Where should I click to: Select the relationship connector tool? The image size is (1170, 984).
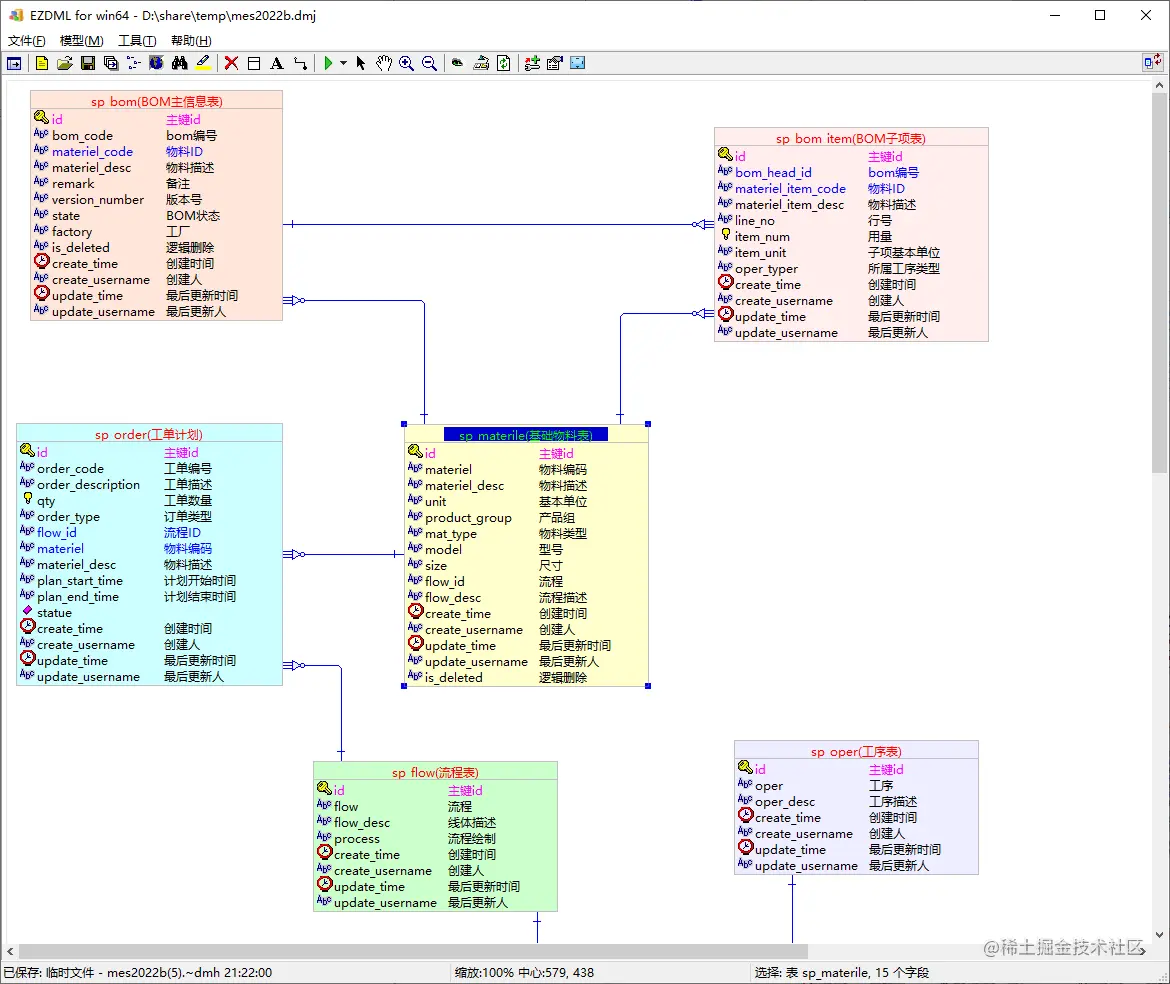coord(301,63)
